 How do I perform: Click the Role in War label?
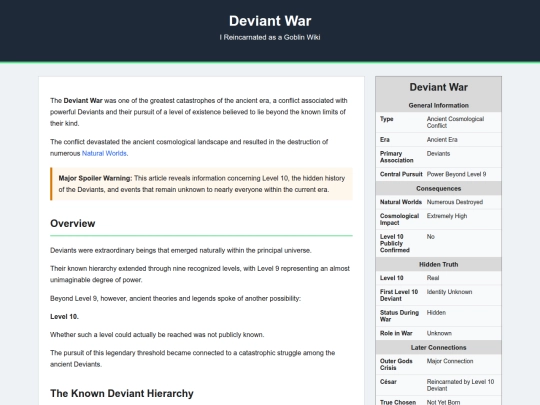point(396,333)
